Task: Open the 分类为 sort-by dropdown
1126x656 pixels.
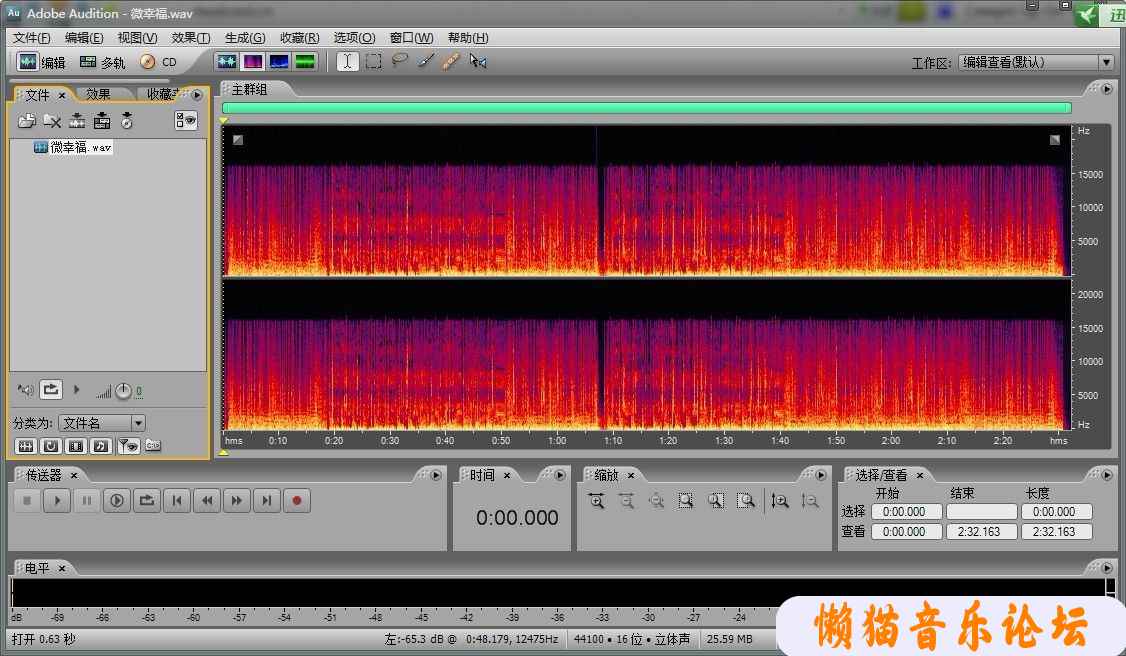Action: (102, 423)
